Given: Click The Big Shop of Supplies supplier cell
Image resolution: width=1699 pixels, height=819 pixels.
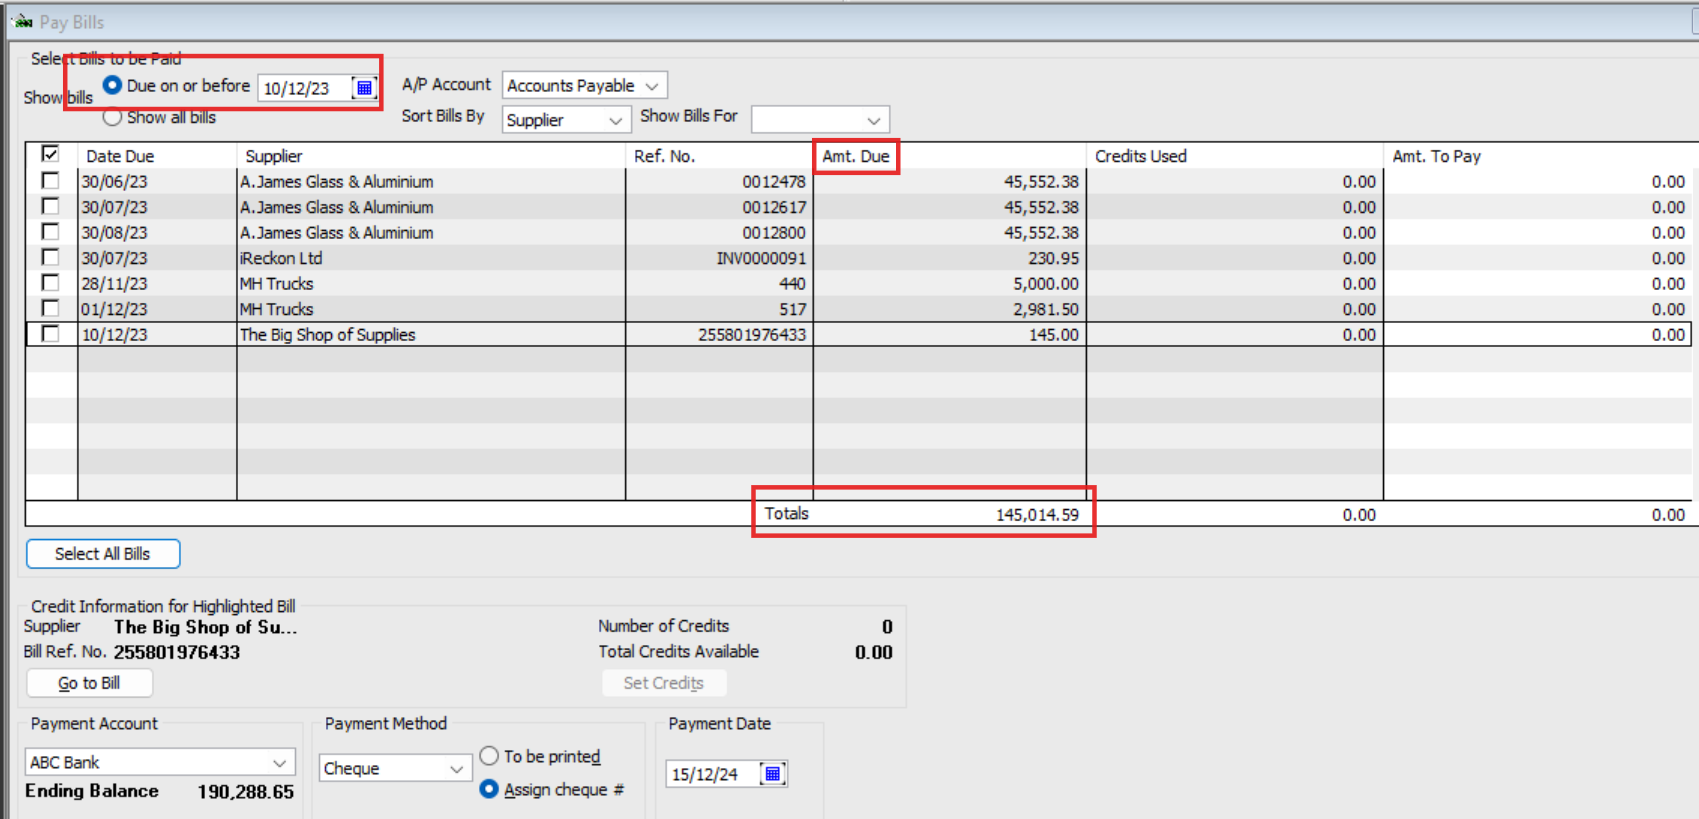Looking at the screenshot, I should coord(431,335).
